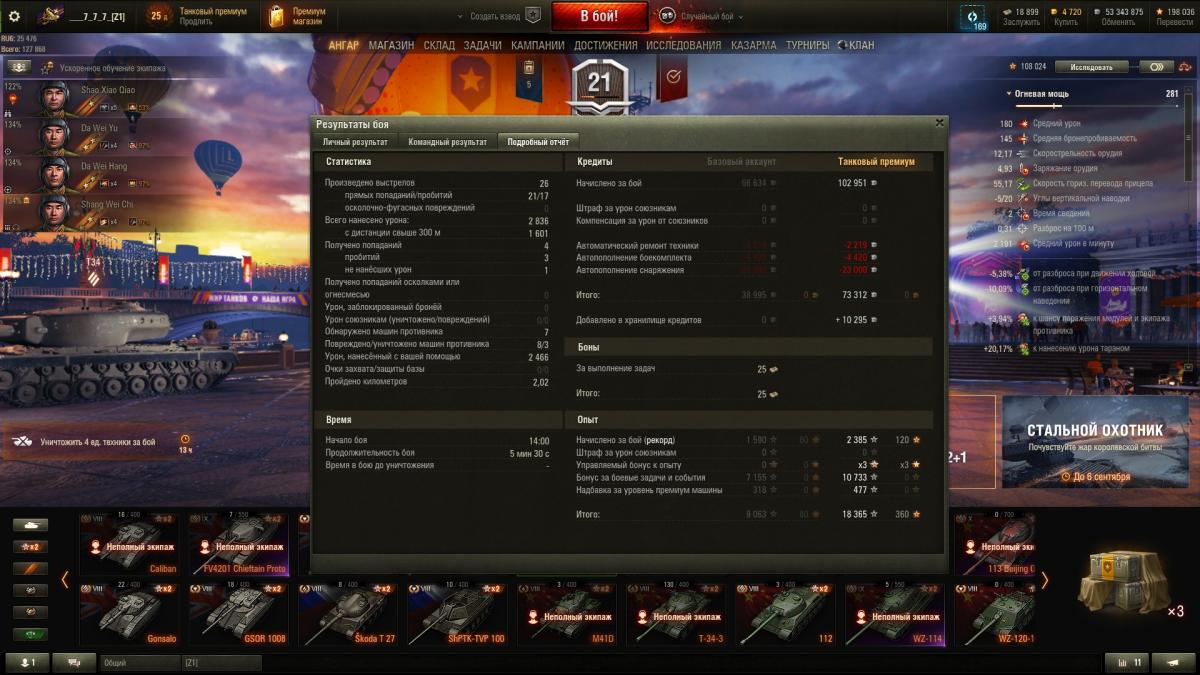
Task: Switch to Подробный отчёт tab
Action: (538, 142)
